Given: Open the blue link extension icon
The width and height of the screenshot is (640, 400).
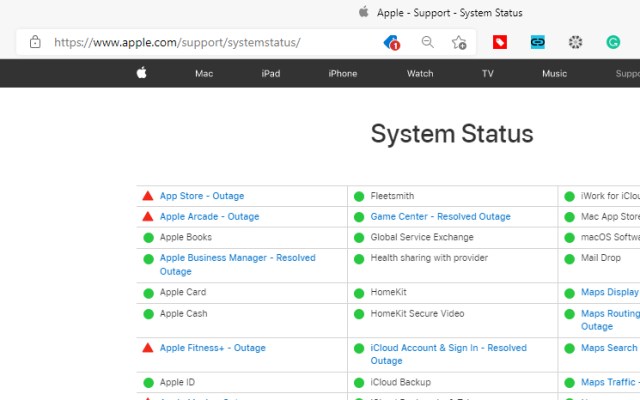Looking at the screenshot, I should (x=538, y=42).
